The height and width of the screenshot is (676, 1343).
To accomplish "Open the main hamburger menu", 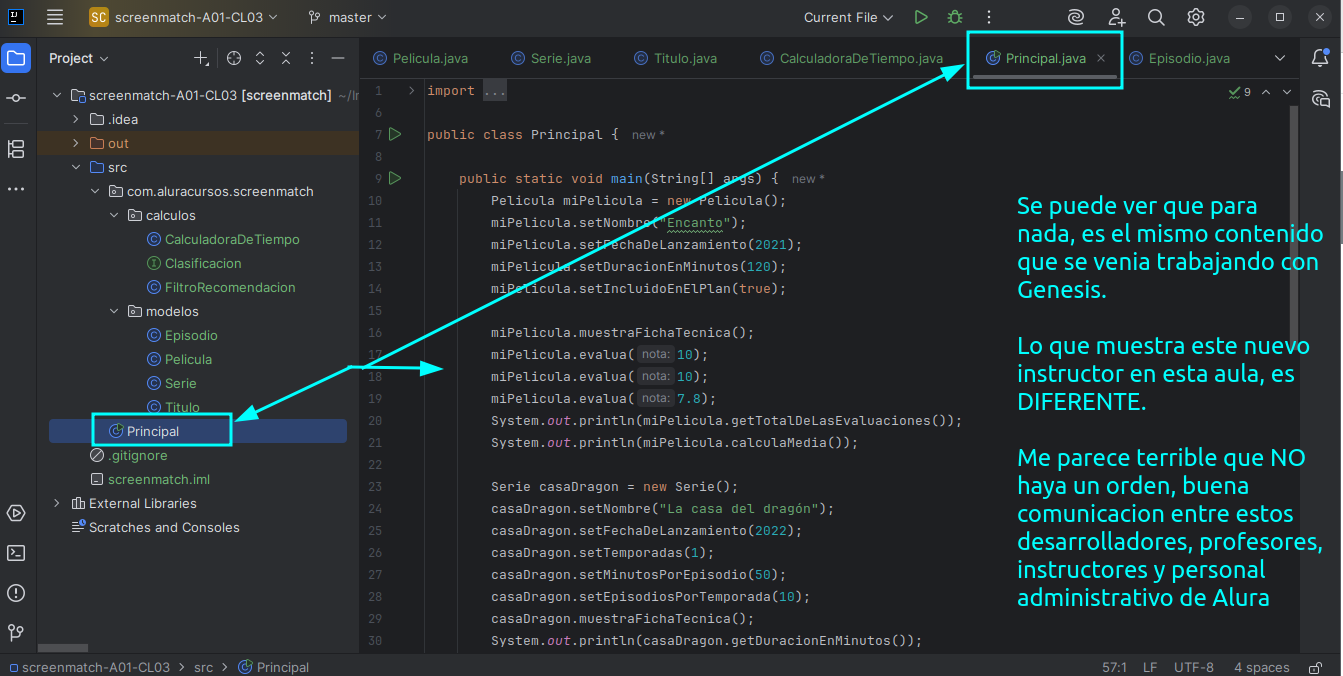I will (55, 17).
